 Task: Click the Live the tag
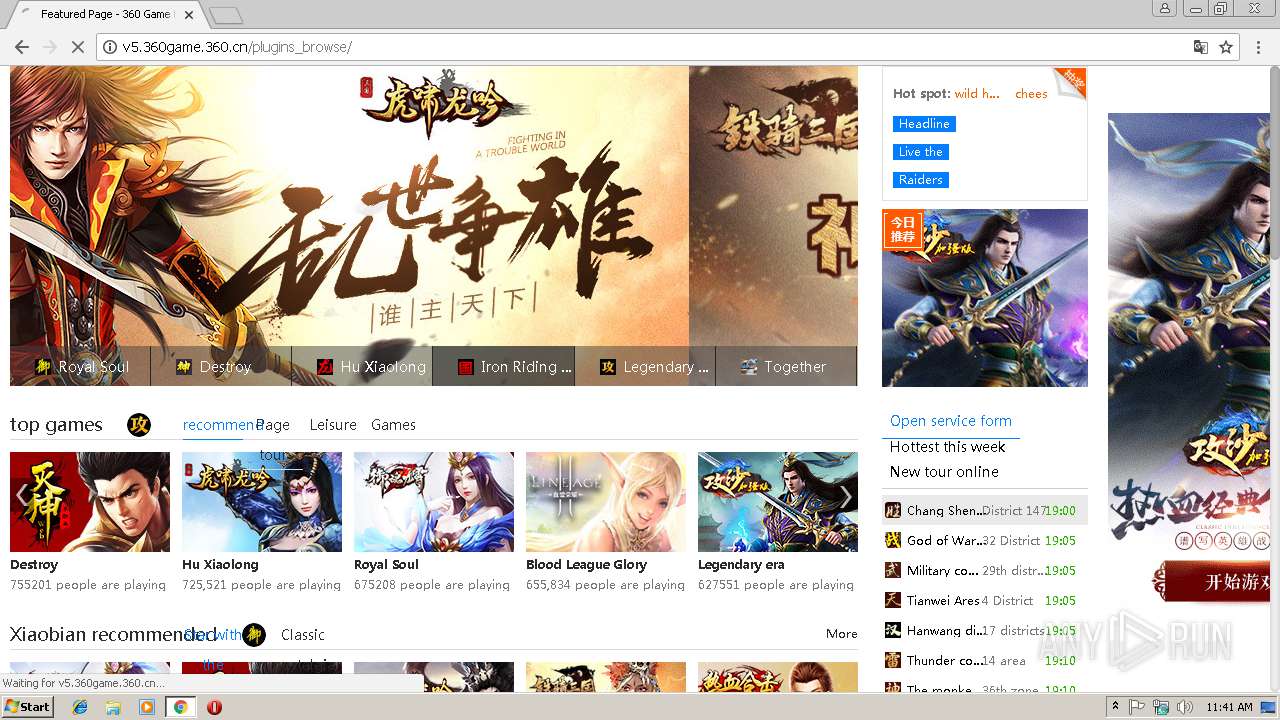[921, 152]
